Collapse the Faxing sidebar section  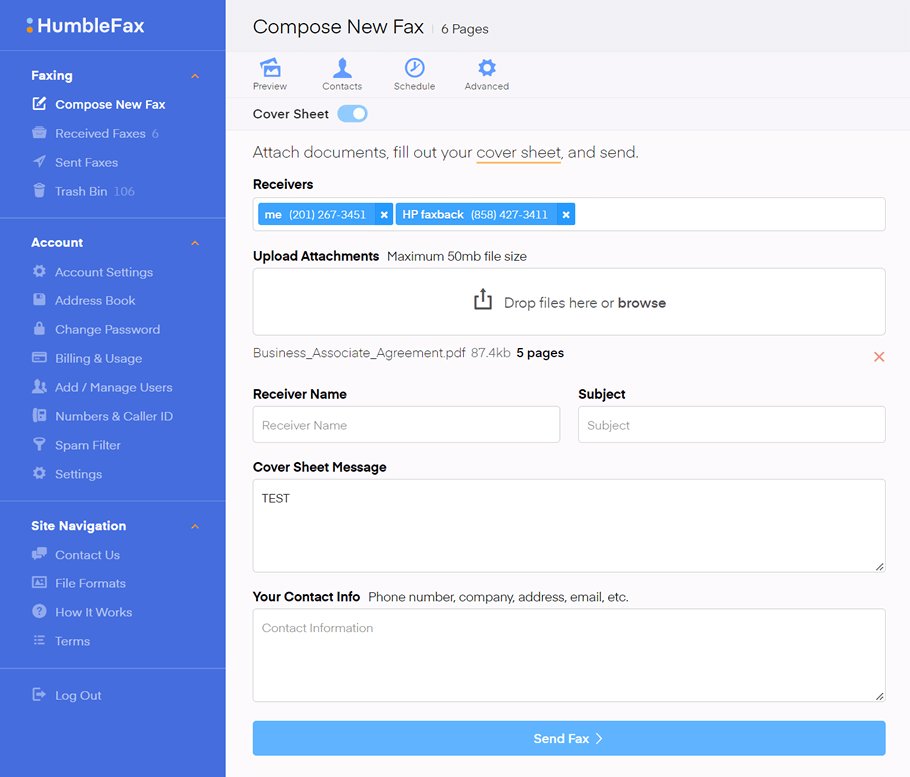(195, 76)
